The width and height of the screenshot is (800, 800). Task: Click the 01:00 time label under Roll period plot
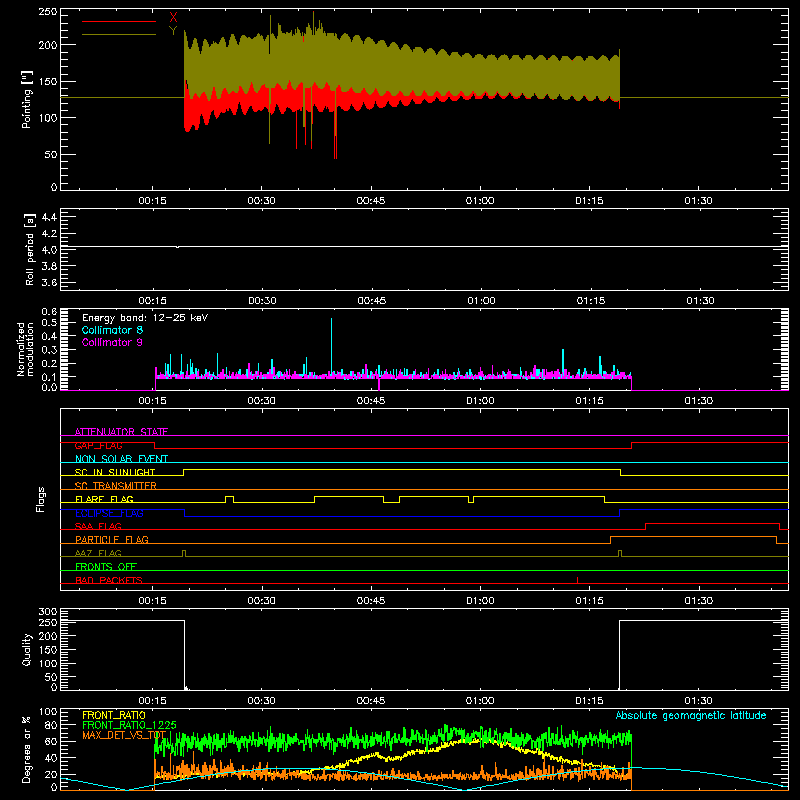481,301
